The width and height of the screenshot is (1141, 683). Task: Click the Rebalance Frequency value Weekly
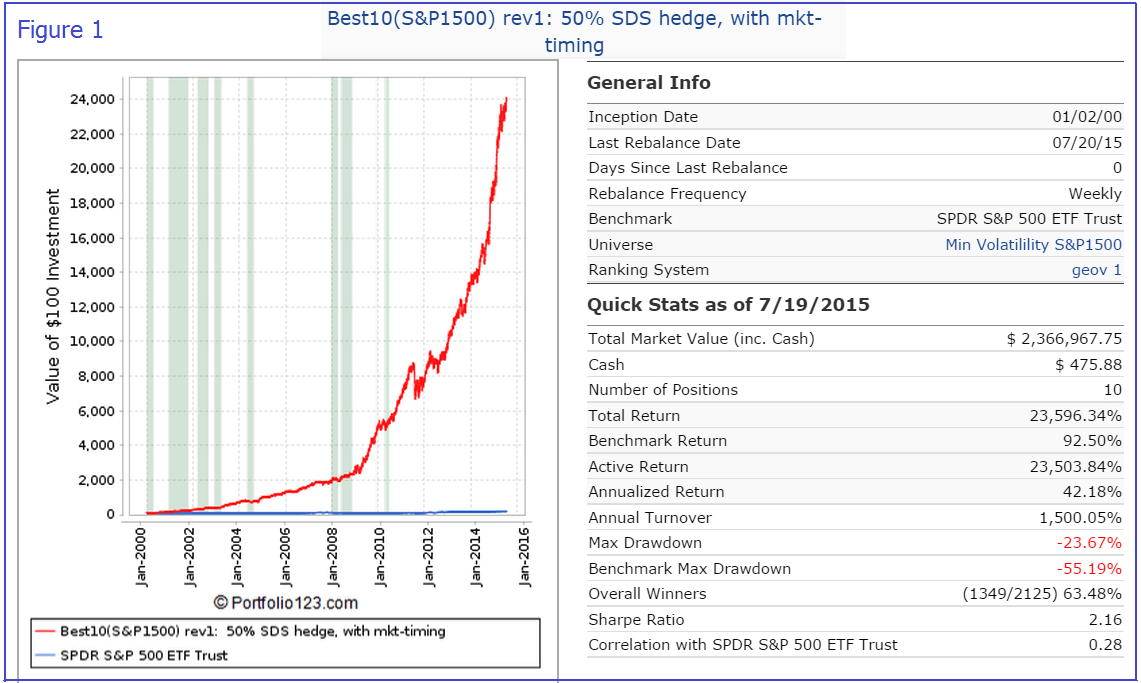point(1095,193)
